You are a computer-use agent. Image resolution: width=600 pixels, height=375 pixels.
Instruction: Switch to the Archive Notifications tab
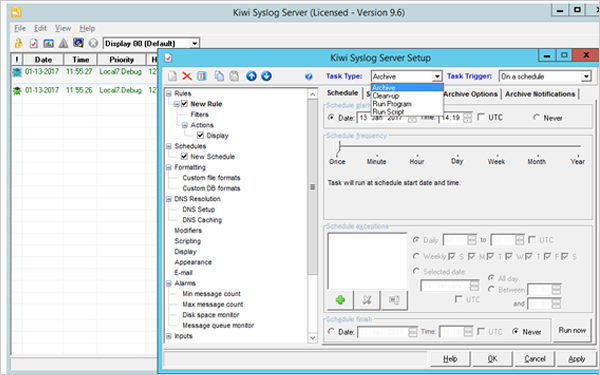540,94
